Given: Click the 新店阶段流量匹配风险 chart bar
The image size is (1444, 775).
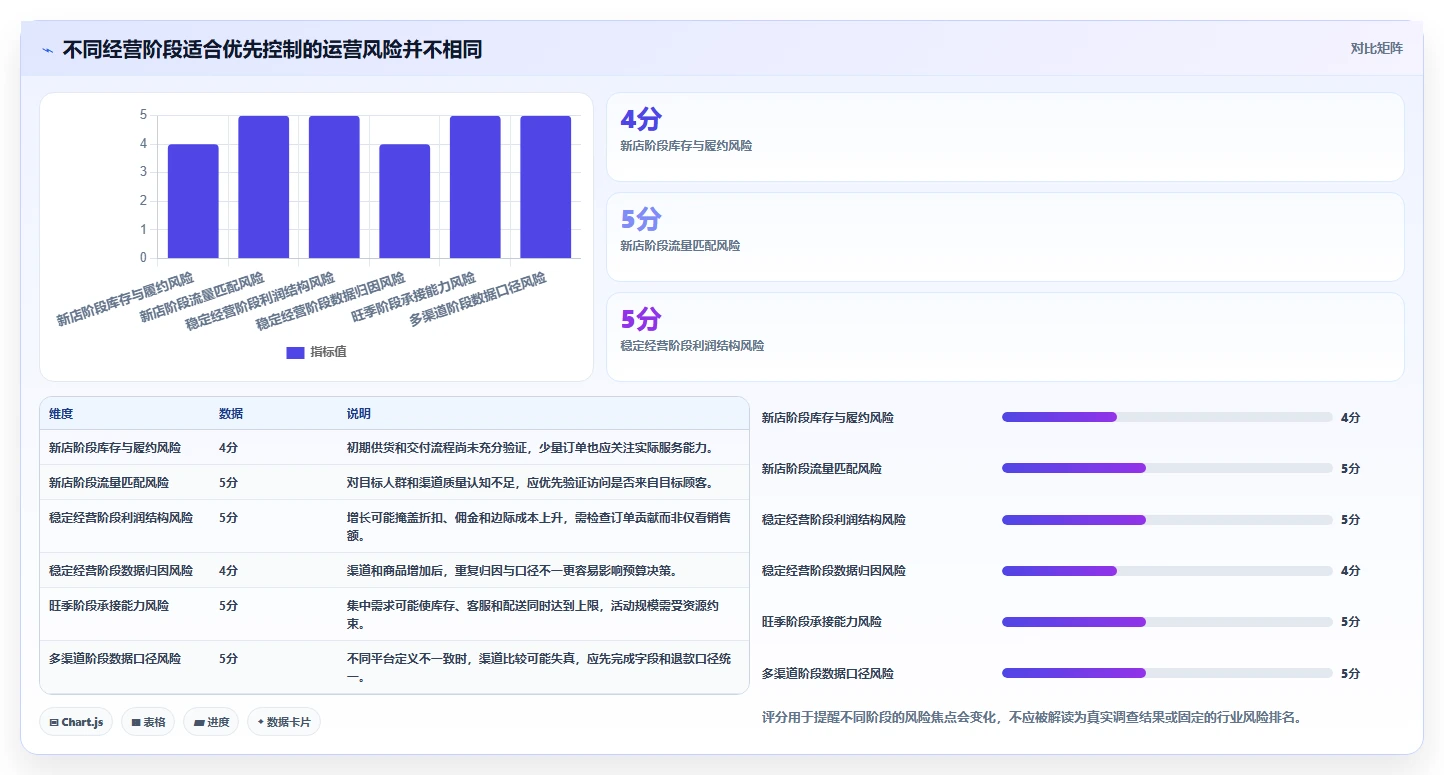Looking at the screenshot, I should 264,187.
